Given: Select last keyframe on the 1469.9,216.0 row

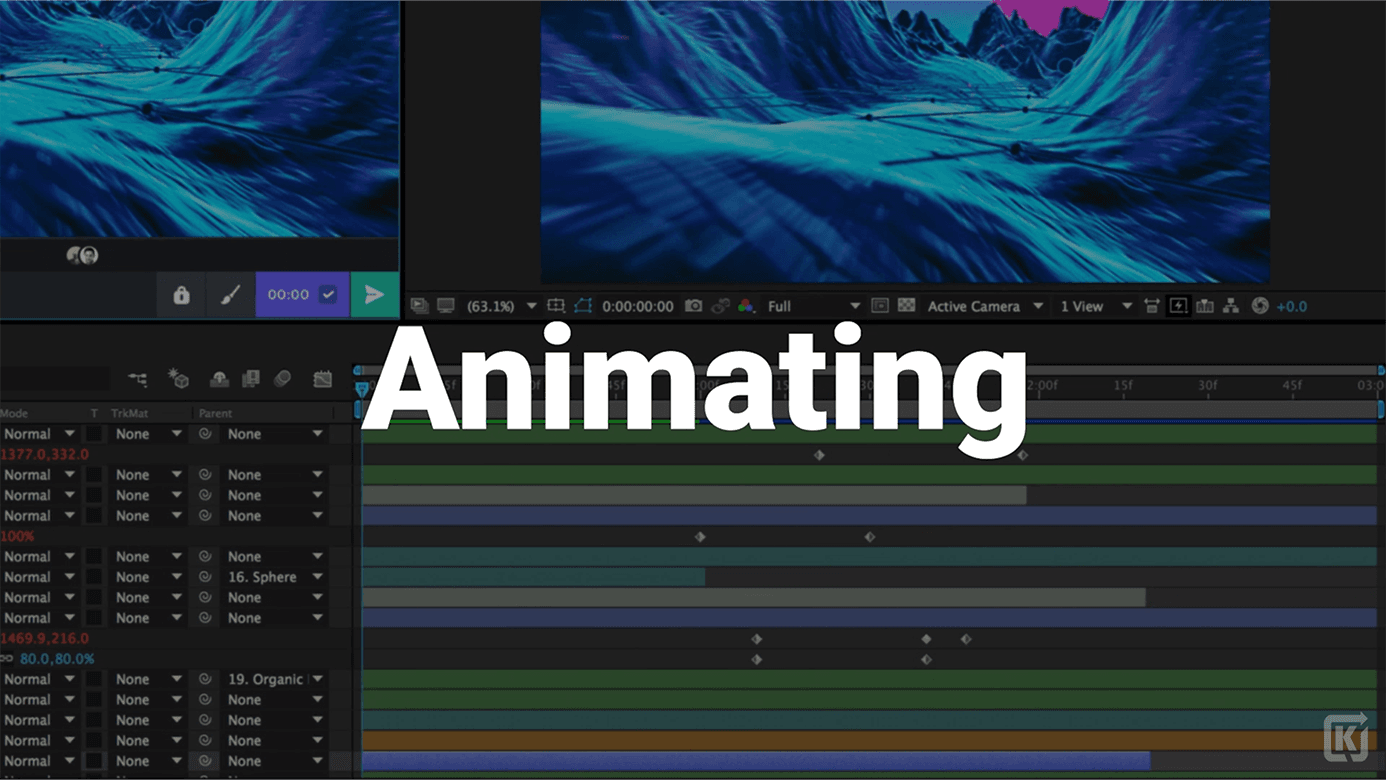Looking at the screenshot, I should (x=966, y=639).
